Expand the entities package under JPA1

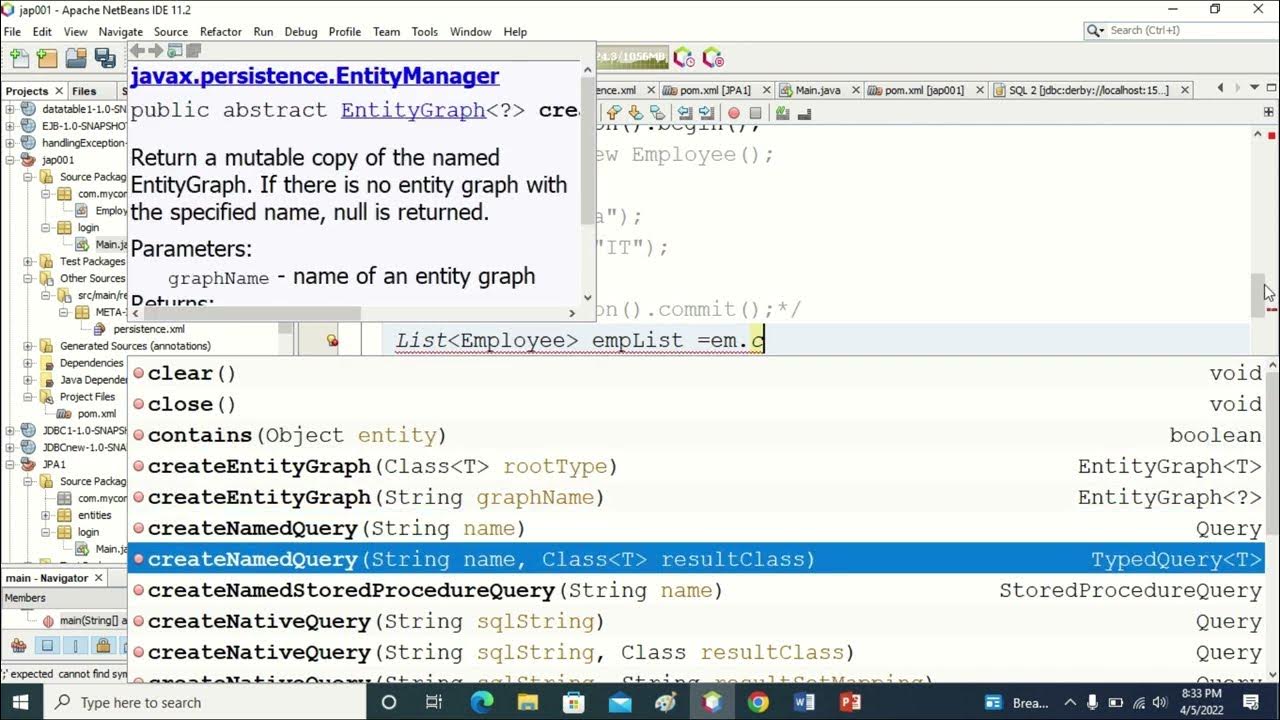click(47, 515)
